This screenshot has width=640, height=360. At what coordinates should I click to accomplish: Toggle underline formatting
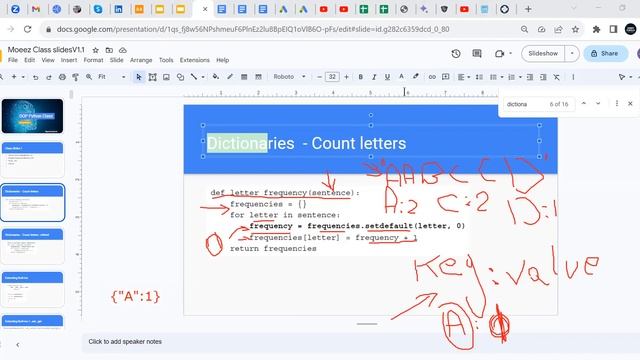(387, 77)
